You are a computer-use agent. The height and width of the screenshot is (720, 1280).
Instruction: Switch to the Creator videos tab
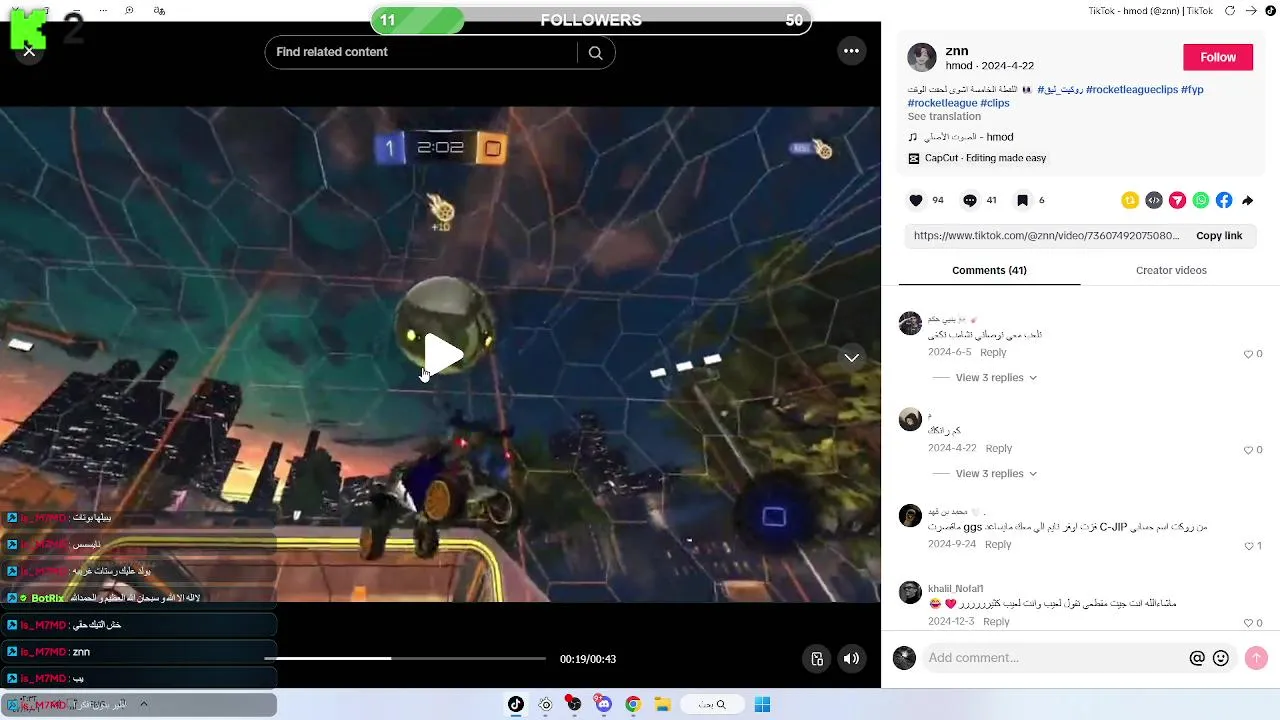[1171, 270]
